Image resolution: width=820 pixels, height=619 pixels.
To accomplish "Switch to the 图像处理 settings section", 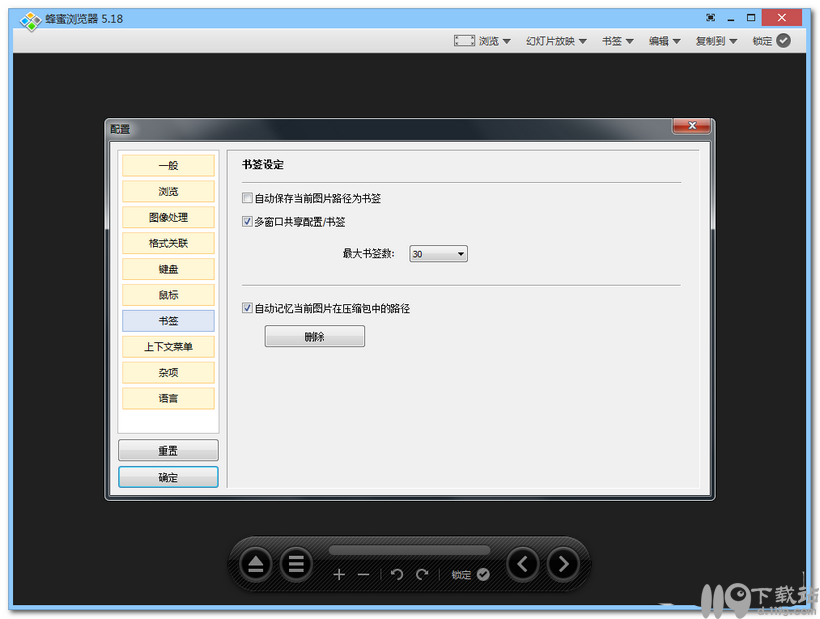I will pos(167,217).
